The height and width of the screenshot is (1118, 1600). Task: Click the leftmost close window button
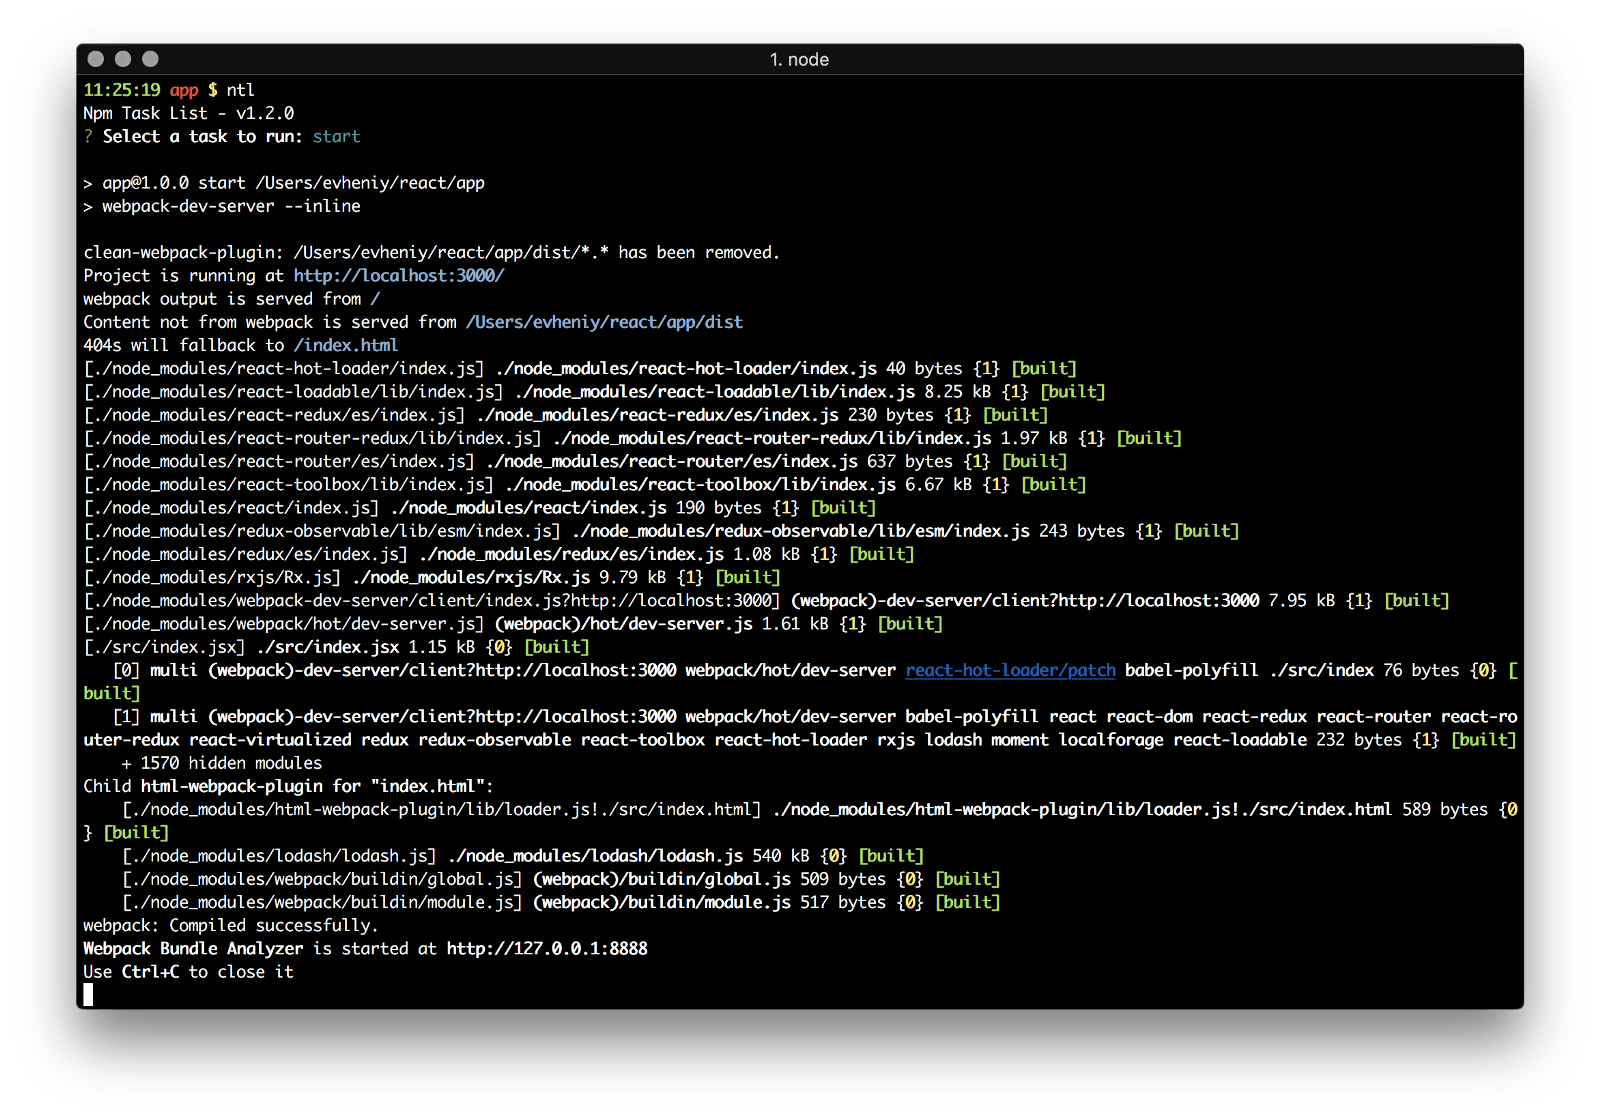(96, 59)
